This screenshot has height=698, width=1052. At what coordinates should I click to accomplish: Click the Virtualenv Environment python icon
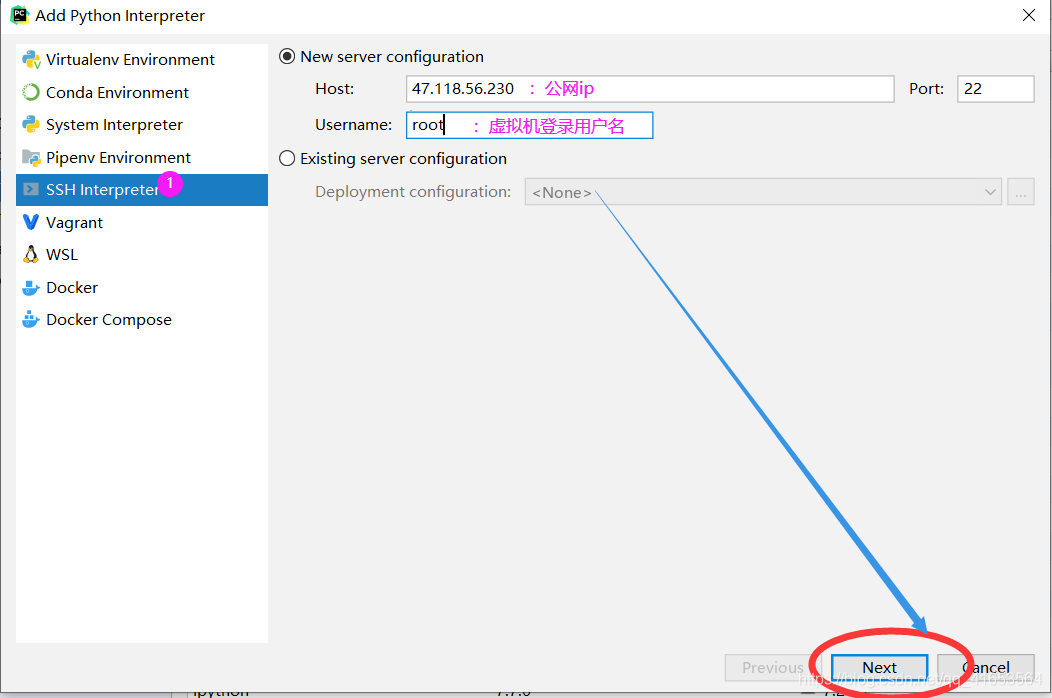(x=31, y=60)
